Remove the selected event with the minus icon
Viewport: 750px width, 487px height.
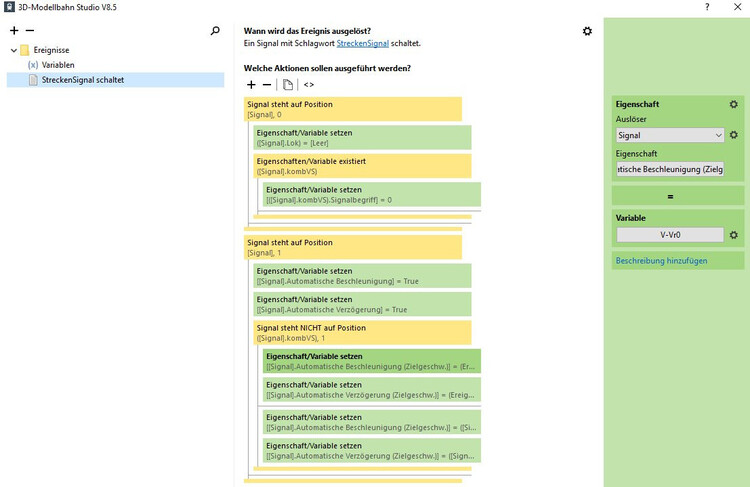[x=30, y=31]
